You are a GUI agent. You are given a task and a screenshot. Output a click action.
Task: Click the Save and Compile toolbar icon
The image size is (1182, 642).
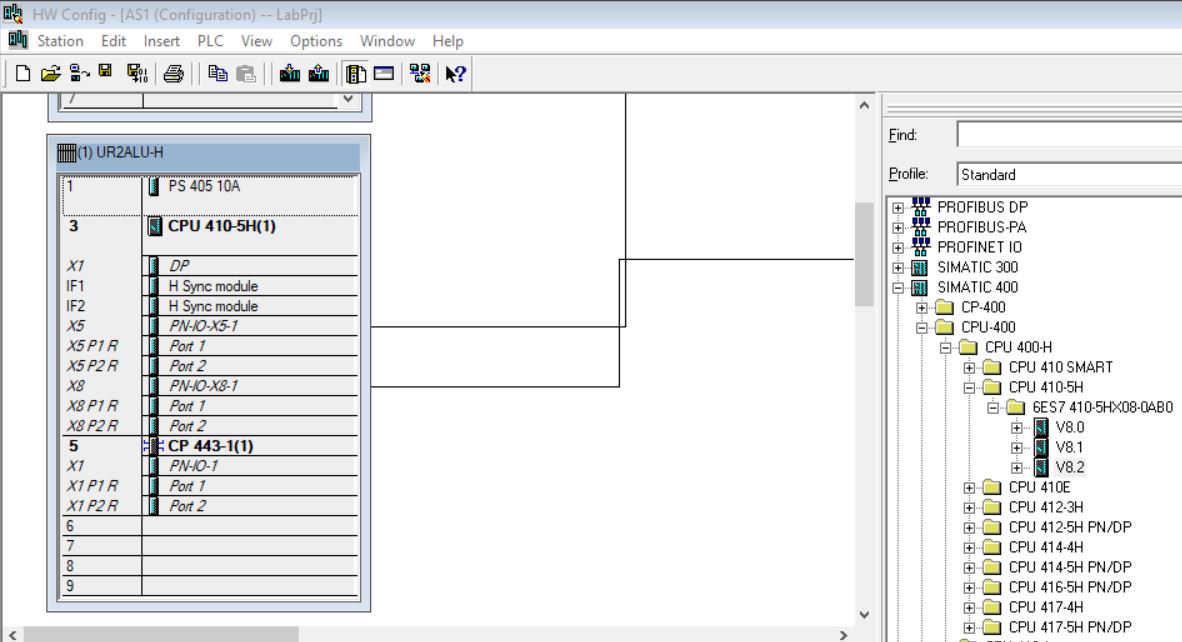click(137, 73)
